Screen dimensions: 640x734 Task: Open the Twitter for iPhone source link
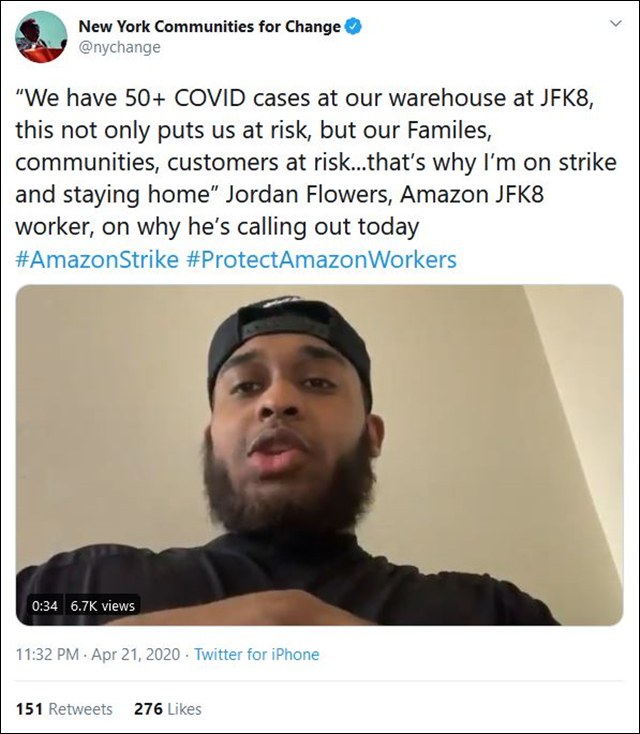click(257, 654)
